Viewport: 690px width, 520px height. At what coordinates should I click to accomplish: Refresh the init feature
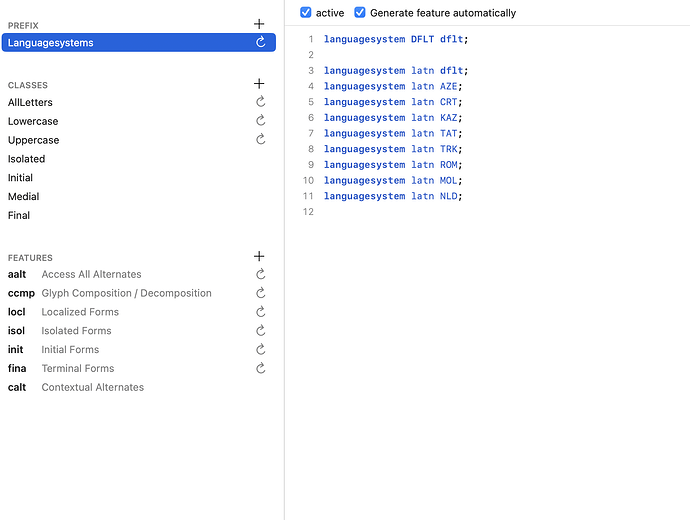click(261, 350)
